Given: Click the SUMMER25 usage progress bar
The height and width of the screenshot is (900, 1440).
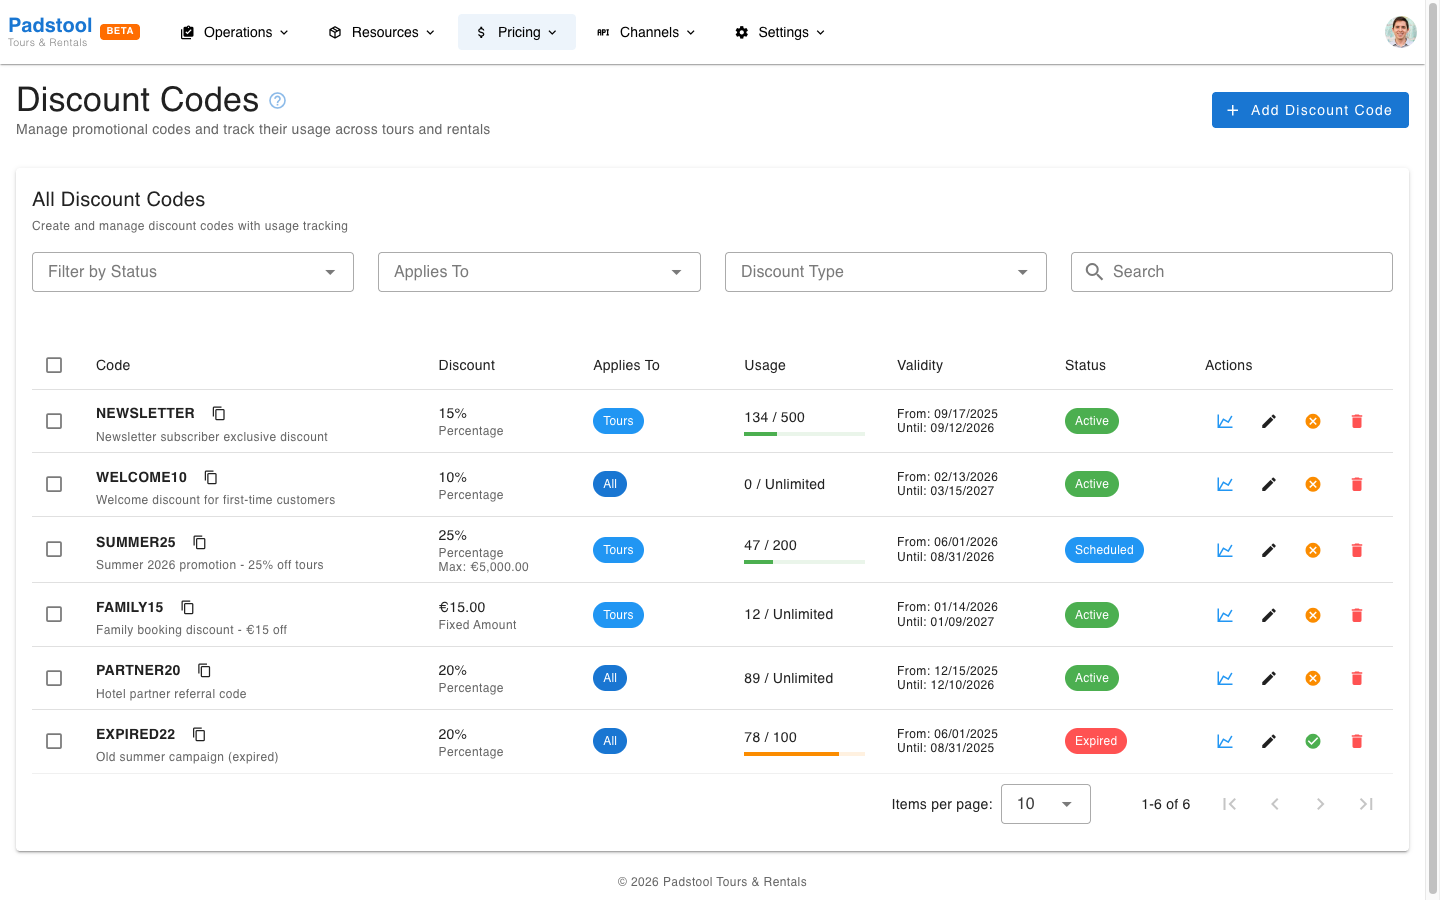Looking at the screenshot, I should 804,562.
